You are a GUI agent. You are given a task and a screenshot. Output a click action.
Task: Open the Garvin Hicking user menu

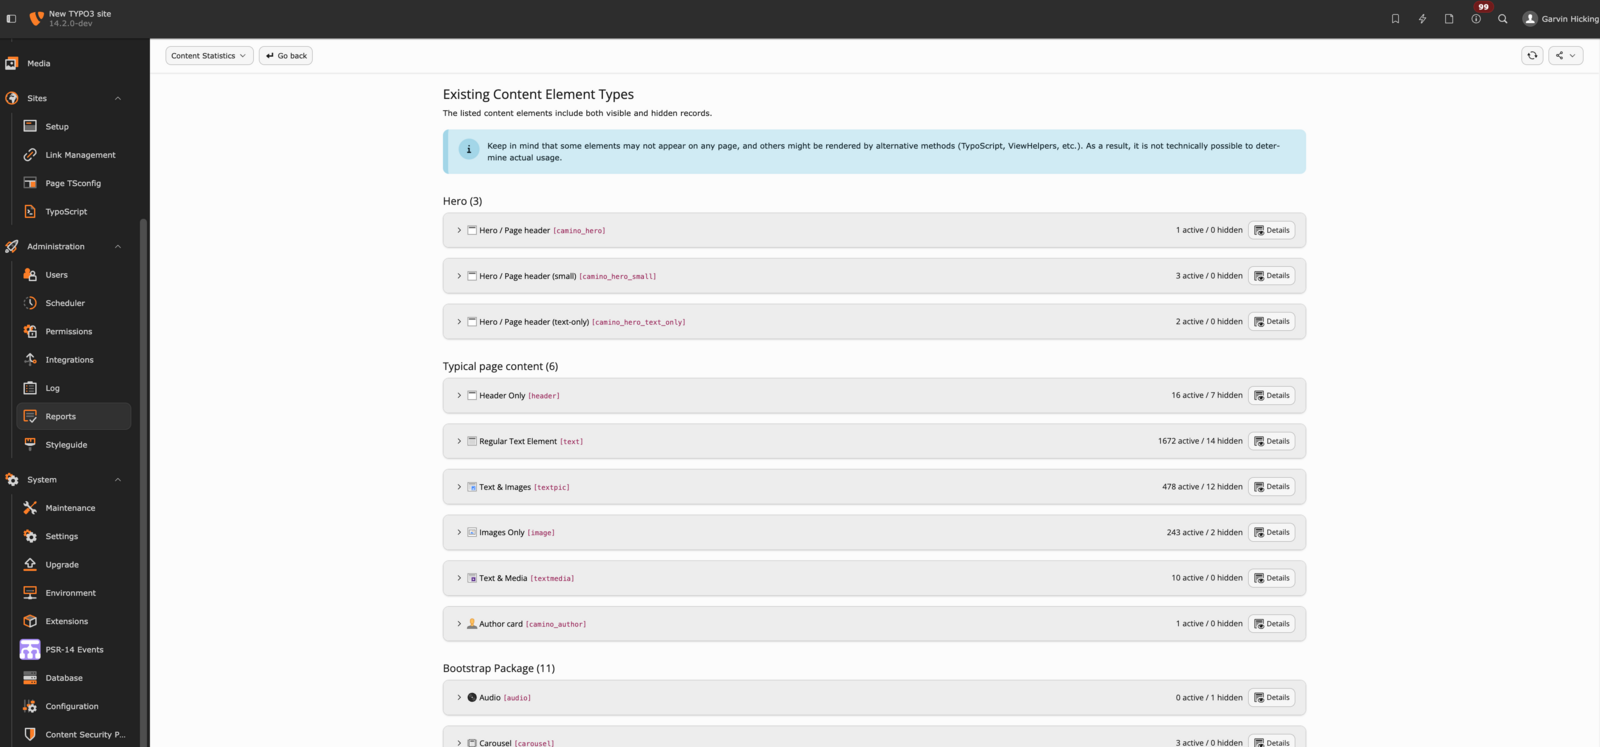[1560, 19]
